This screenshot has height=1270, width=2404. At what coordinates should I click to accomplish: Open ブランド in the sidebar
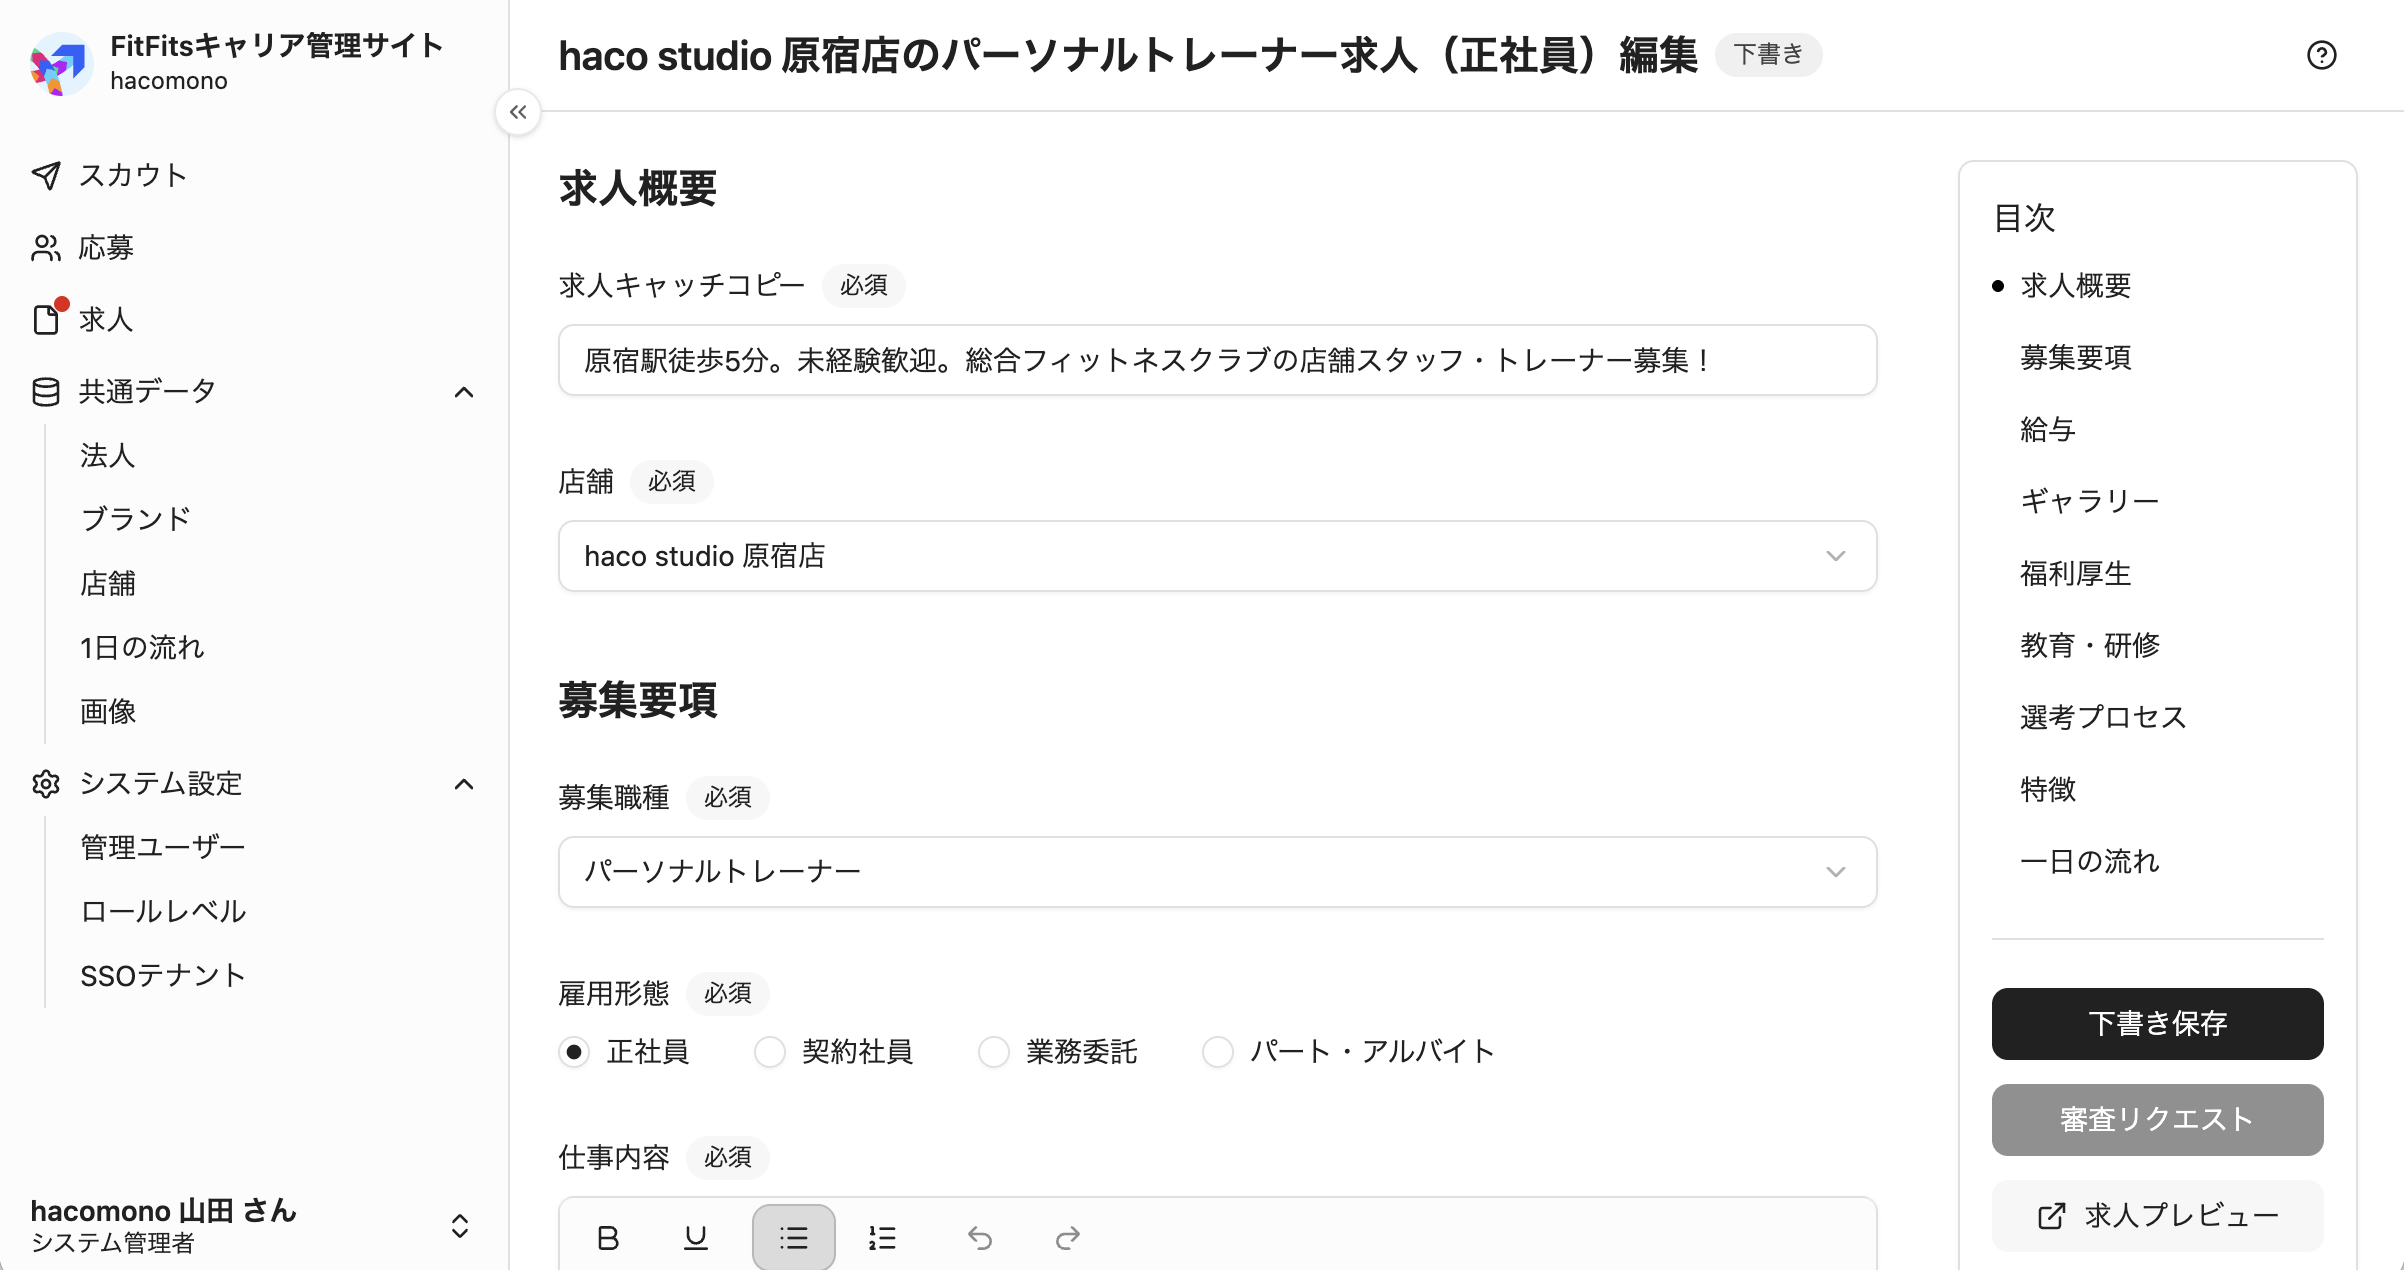[136, 520]
